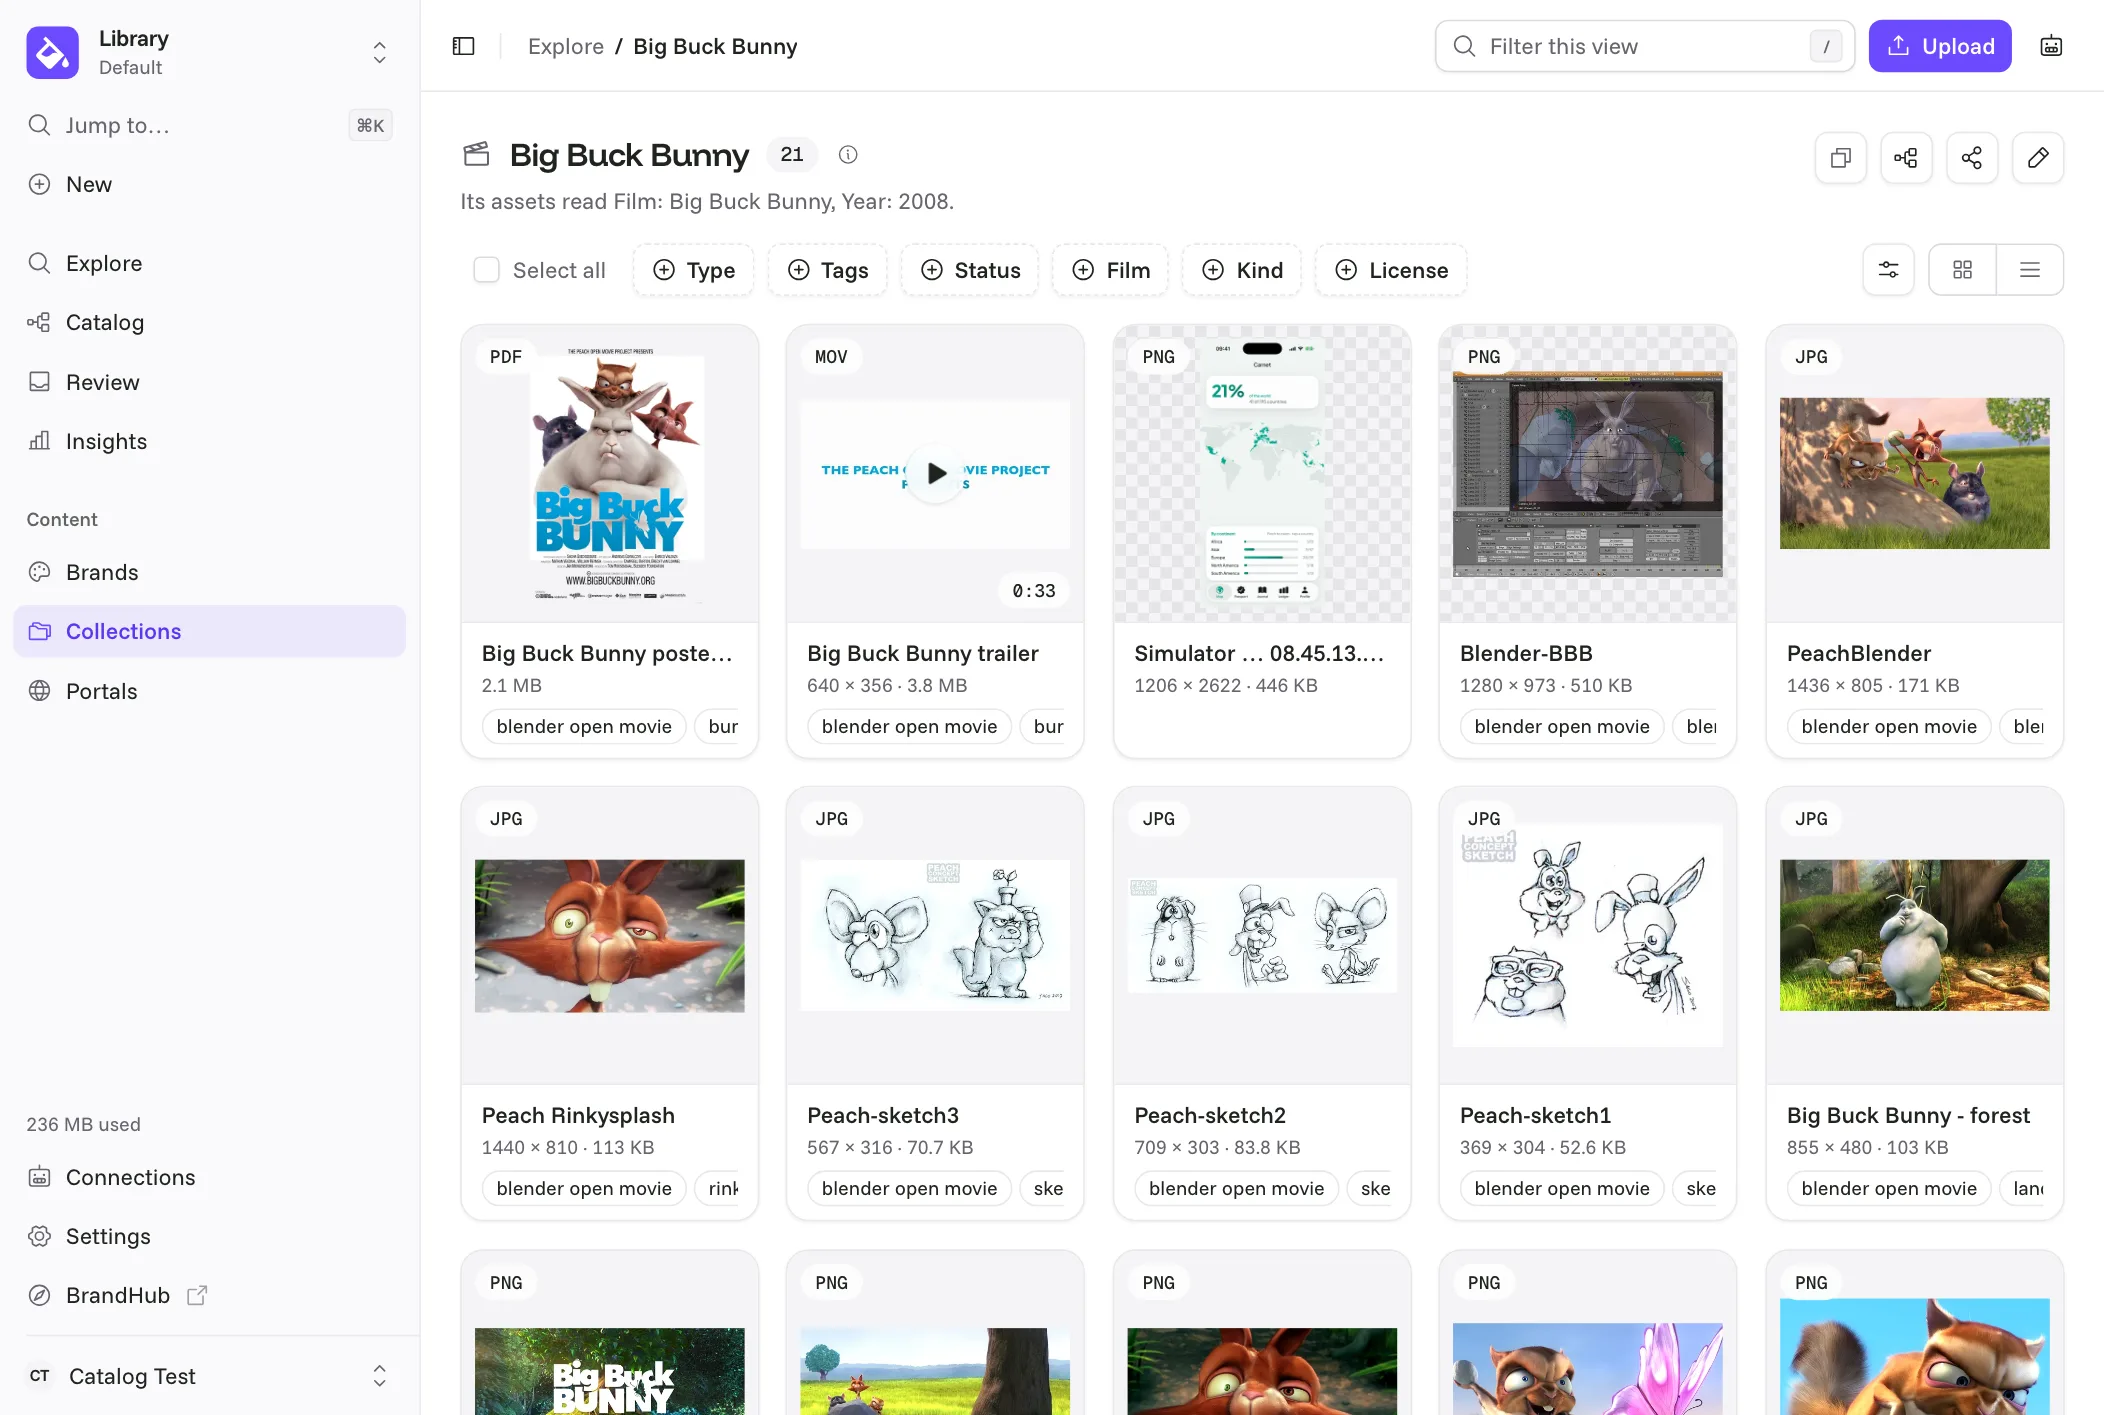Open Review section
The height and width of the screenshot is (1415, 2104).
click(210, 382)
